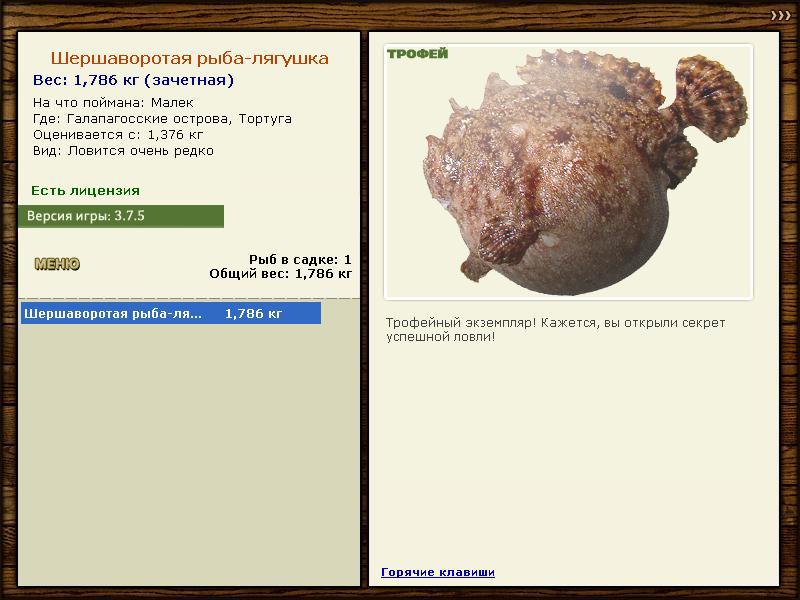
Task: Click the Версия игры: 3.7.5 bar
Action: (121, 216)
